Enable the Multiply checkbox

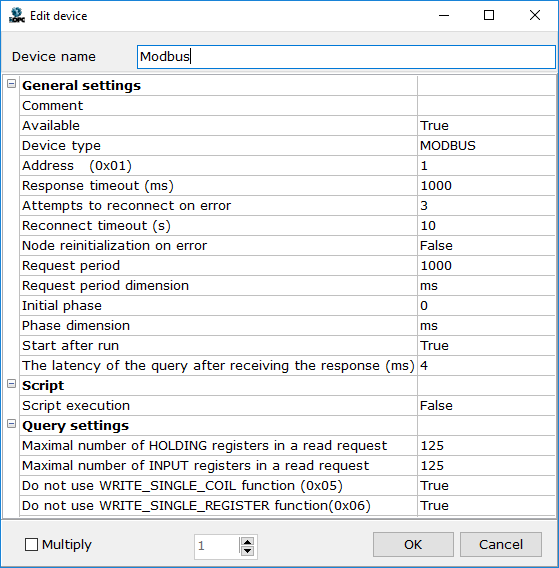tap(31, 544)
